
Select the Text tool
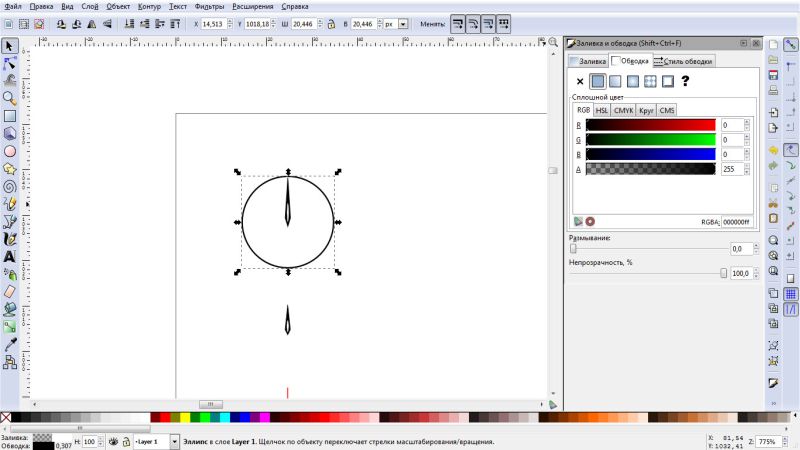[10, 257]
